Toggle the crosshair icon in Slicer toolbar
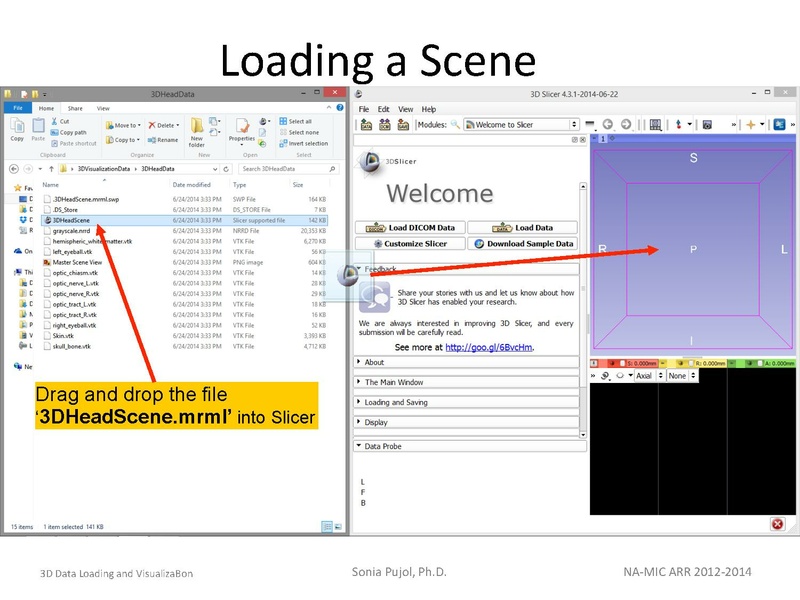Viewport: 800px width, 600px height. (x=751, y=124)
